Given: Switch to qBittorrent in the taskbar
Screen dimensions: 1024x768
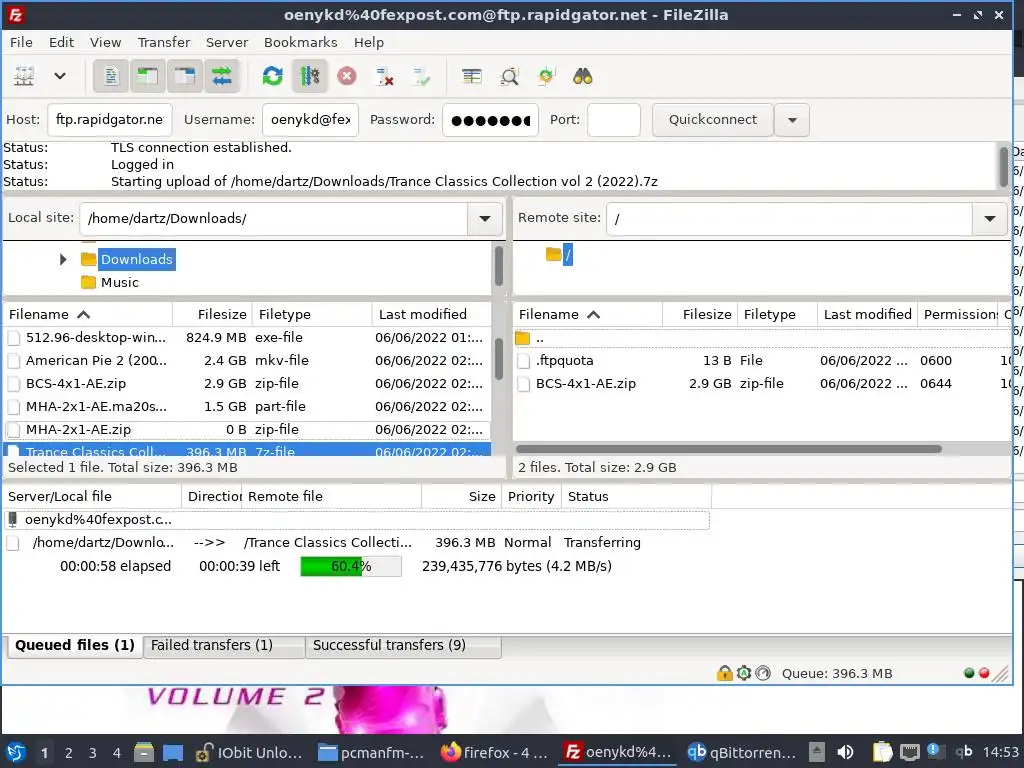Looking at the screenshot, I should click(x=741, y=752).
